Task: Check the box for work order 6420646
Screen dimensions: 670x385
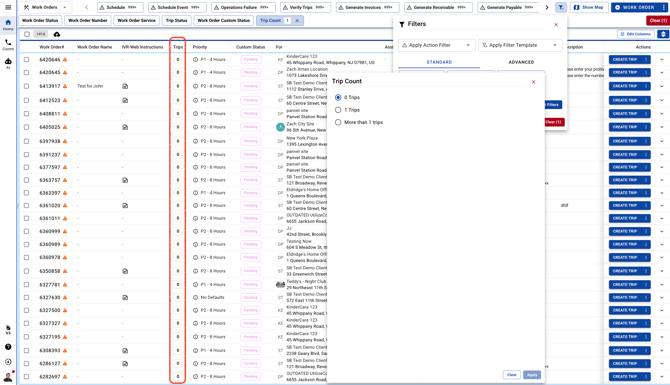Action: point(26,60)
